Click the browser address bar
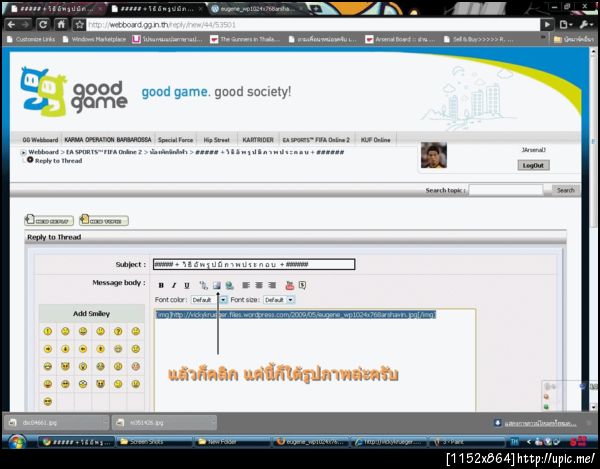This screenshot has height=469, width=600. pos(313,25)
